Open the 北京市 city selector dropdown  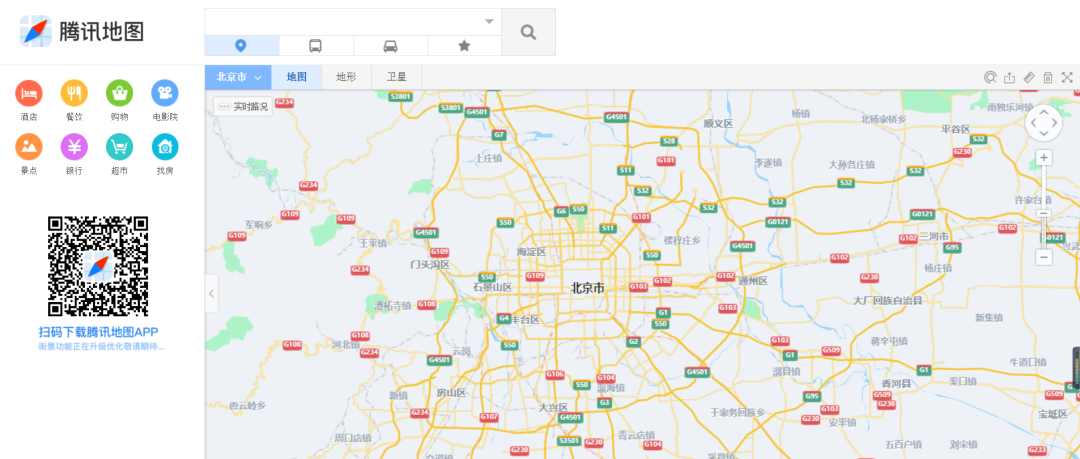click(238, 77)
